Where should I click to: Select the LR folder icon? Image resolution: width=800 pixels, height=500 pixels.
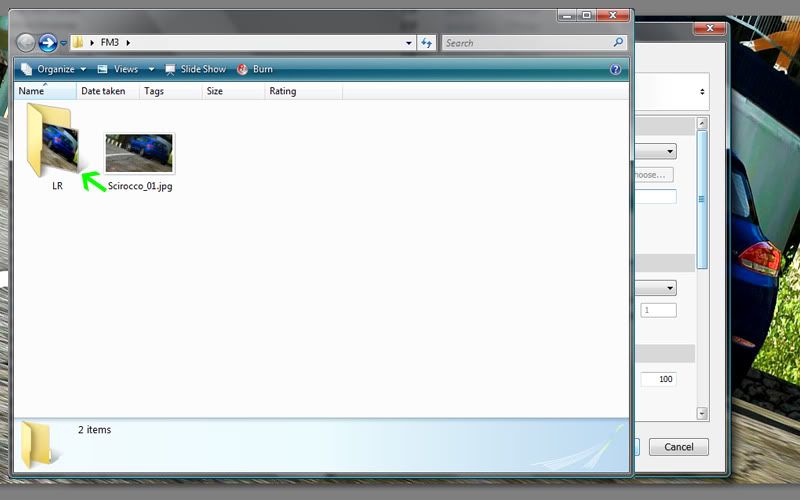pos(52,139)
